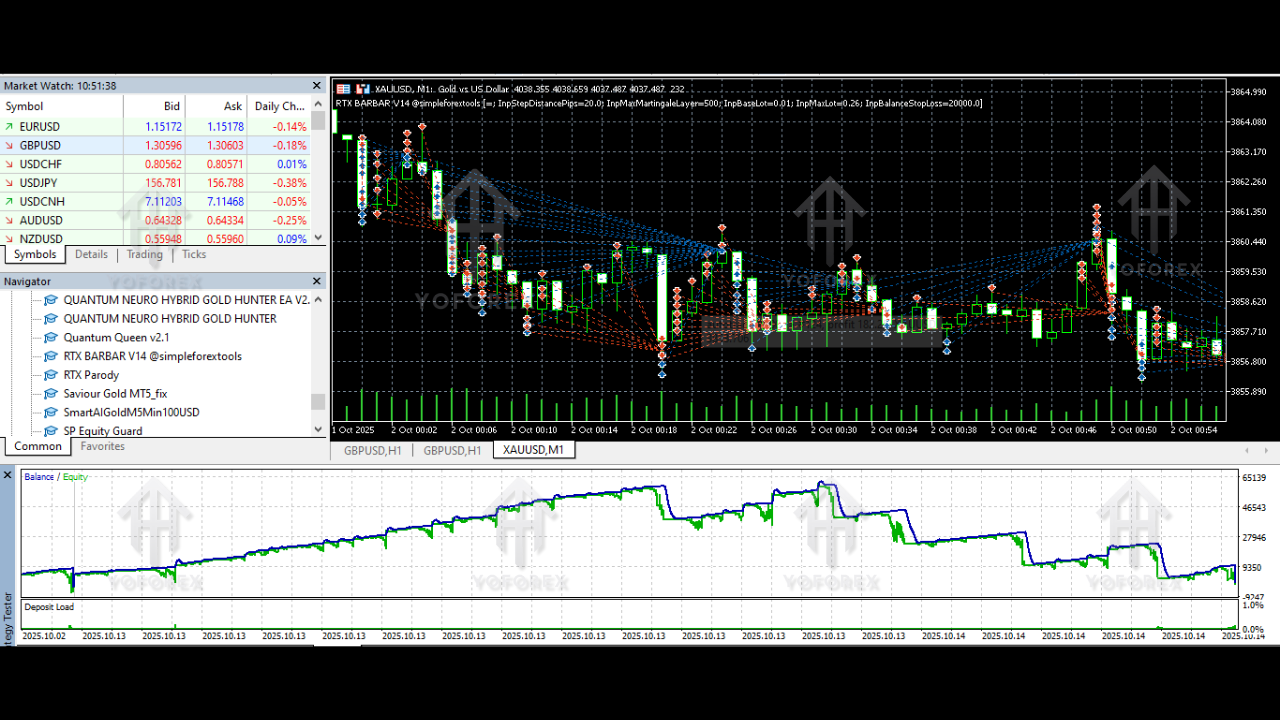Close the Navigator panel

(x=318, y=282)
